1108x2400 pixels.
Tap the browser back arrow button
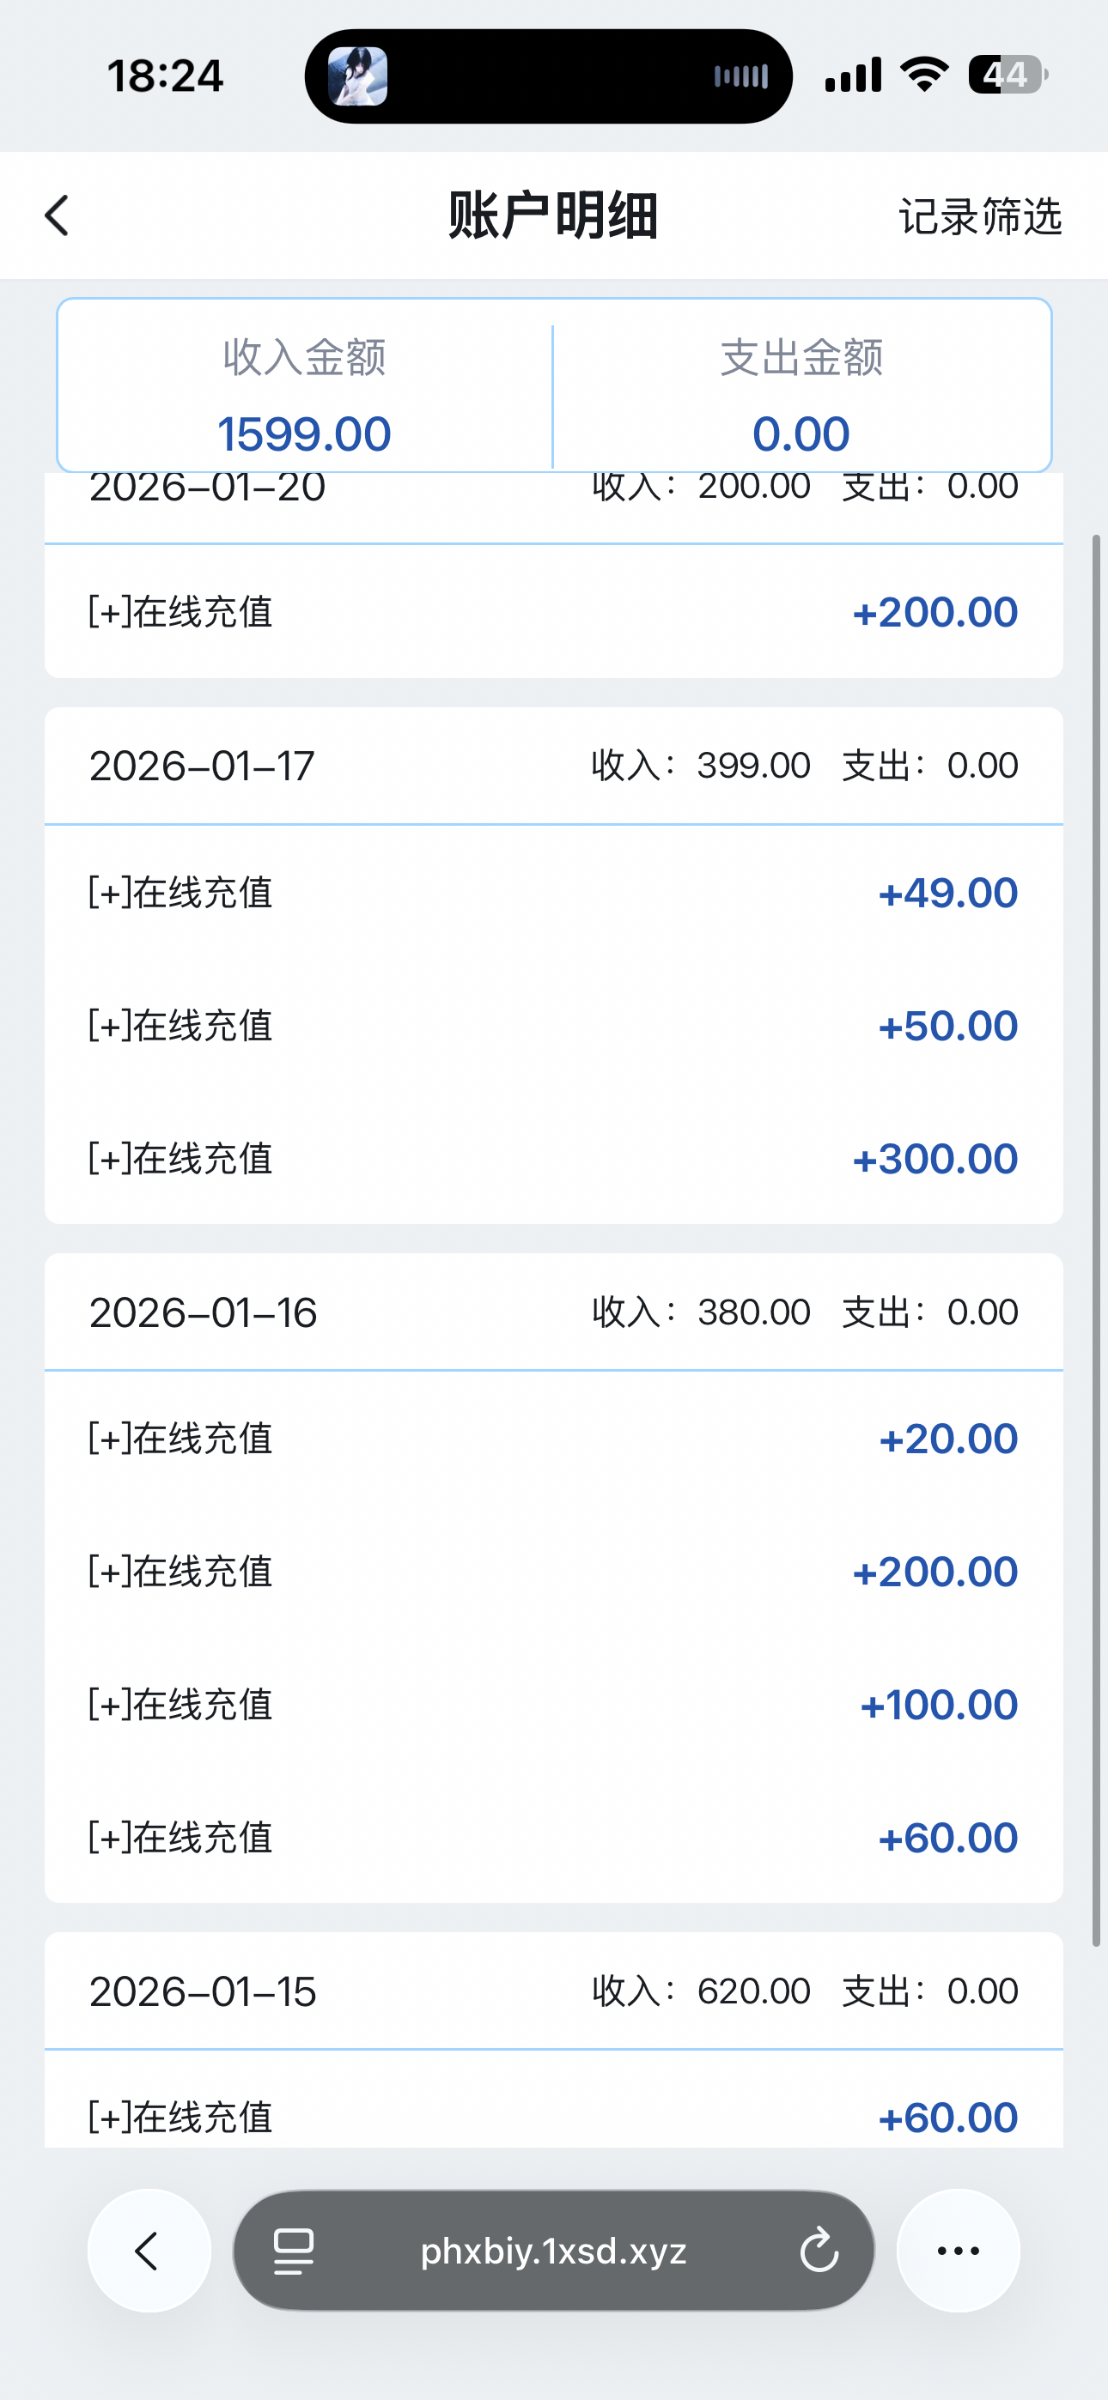pos(149,2251)
